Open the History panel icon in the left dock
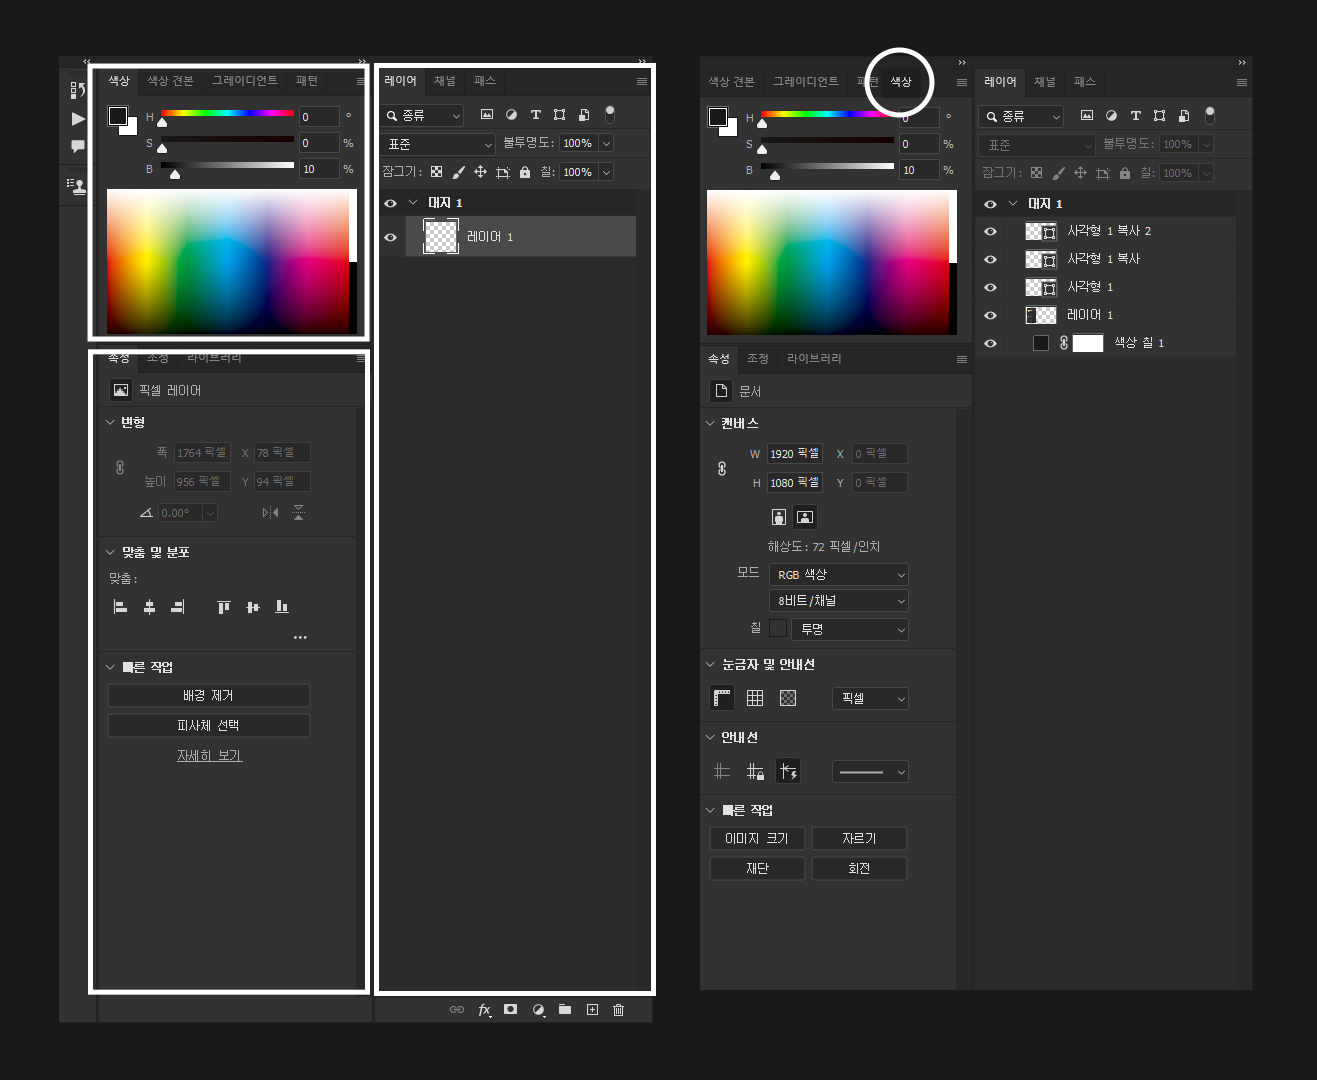 tap(78, 91)
